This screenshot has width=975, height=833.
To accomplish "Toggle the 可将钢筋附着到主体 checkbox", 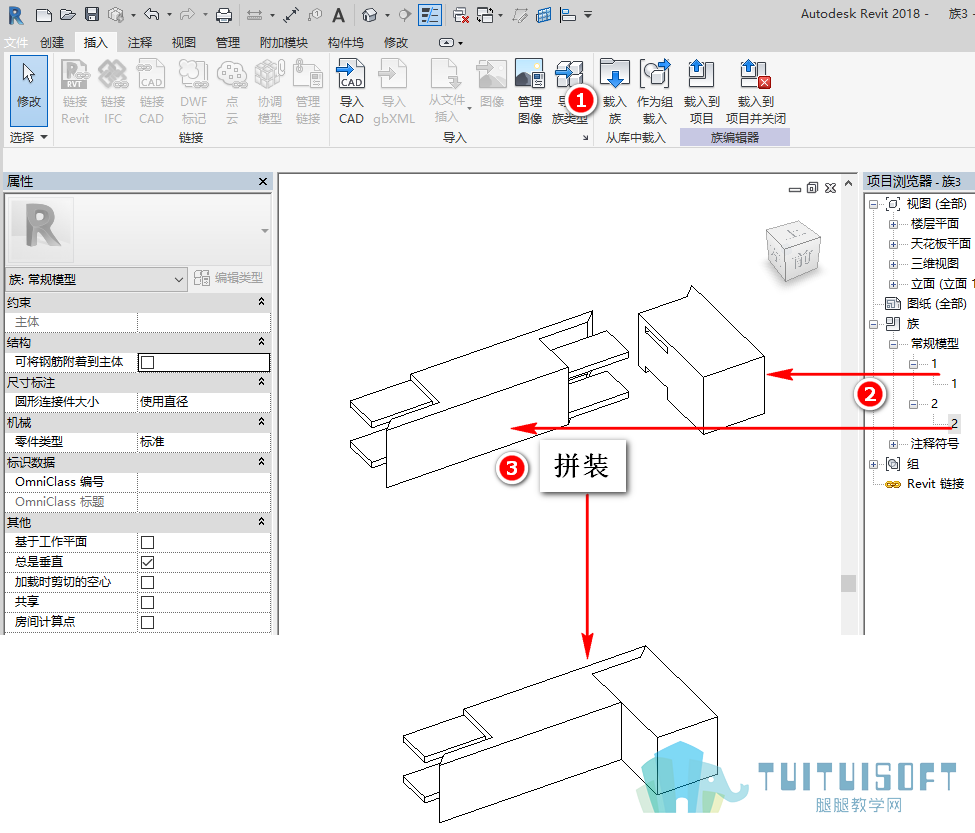I will 147,362.
